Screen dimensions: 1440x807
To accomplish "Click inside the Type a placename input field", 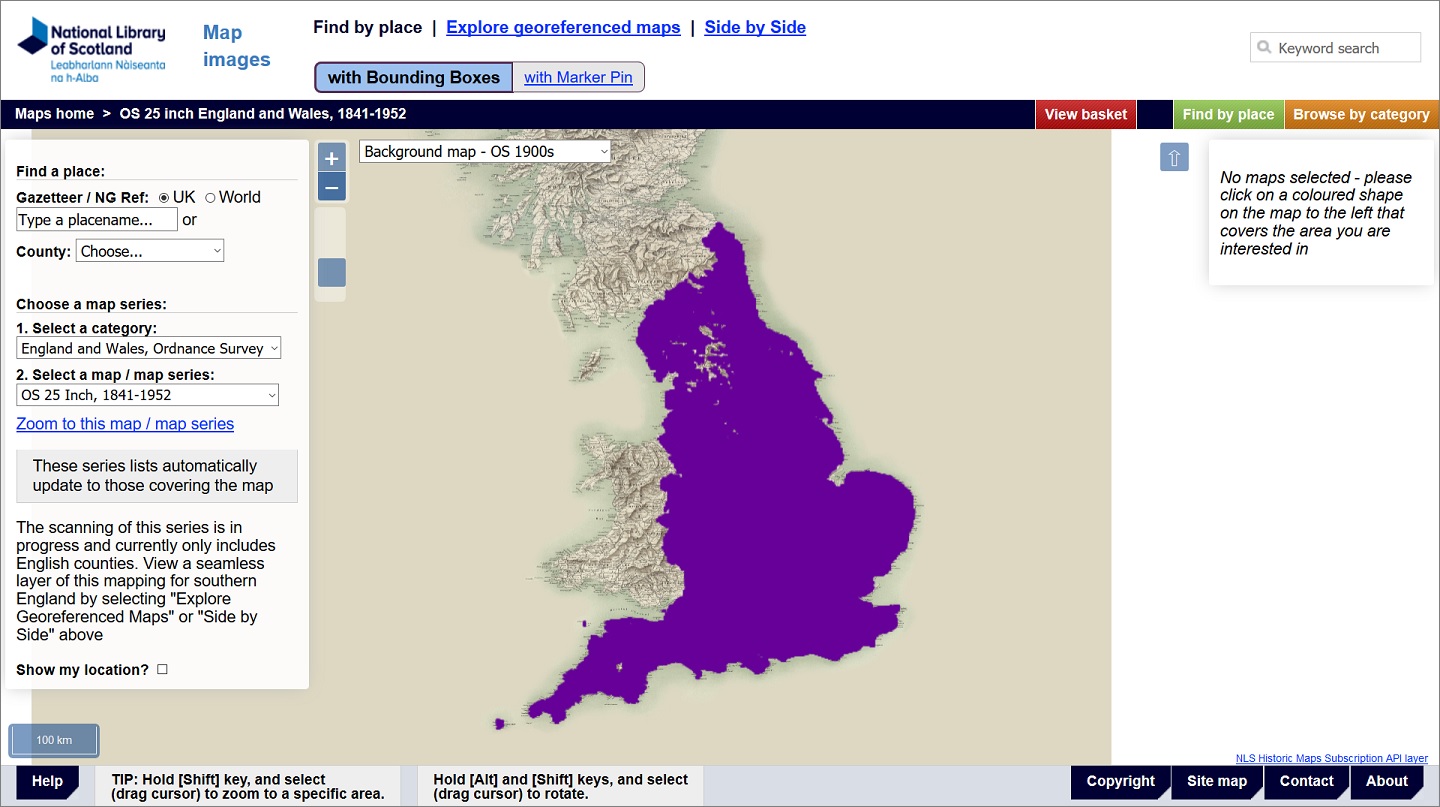I will pos(96,219).
